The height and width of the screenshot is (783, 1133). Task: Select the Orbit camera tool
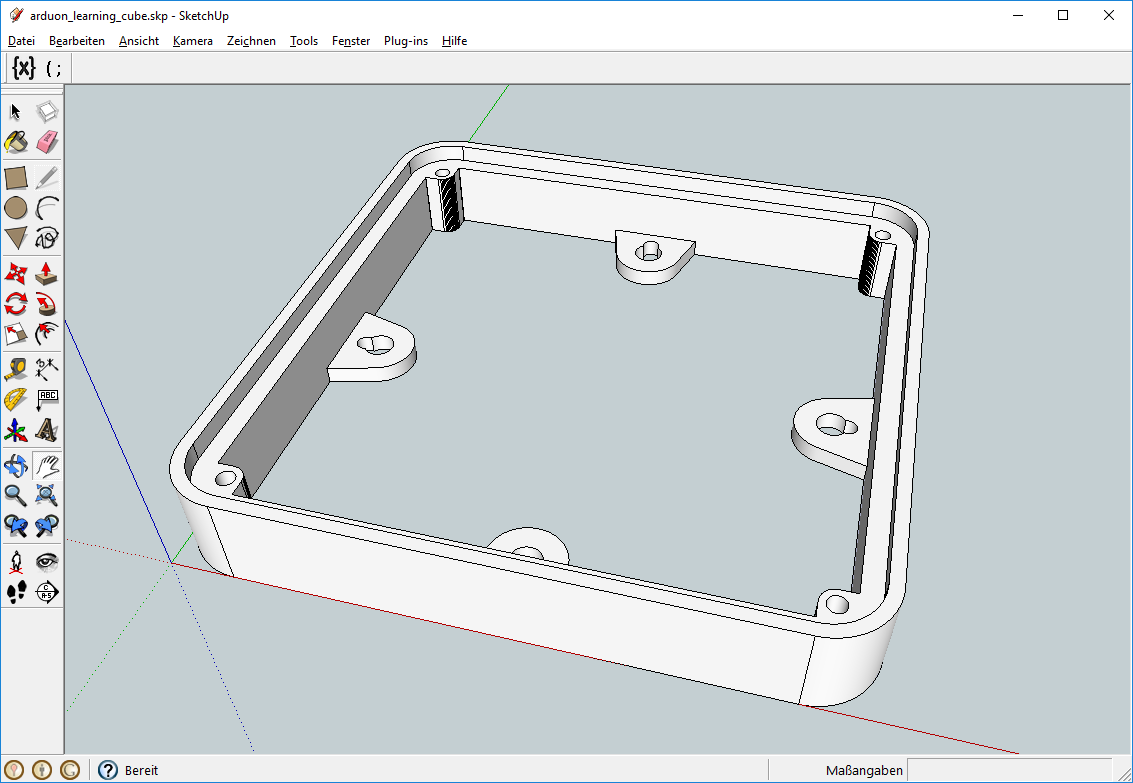(16, 465)
